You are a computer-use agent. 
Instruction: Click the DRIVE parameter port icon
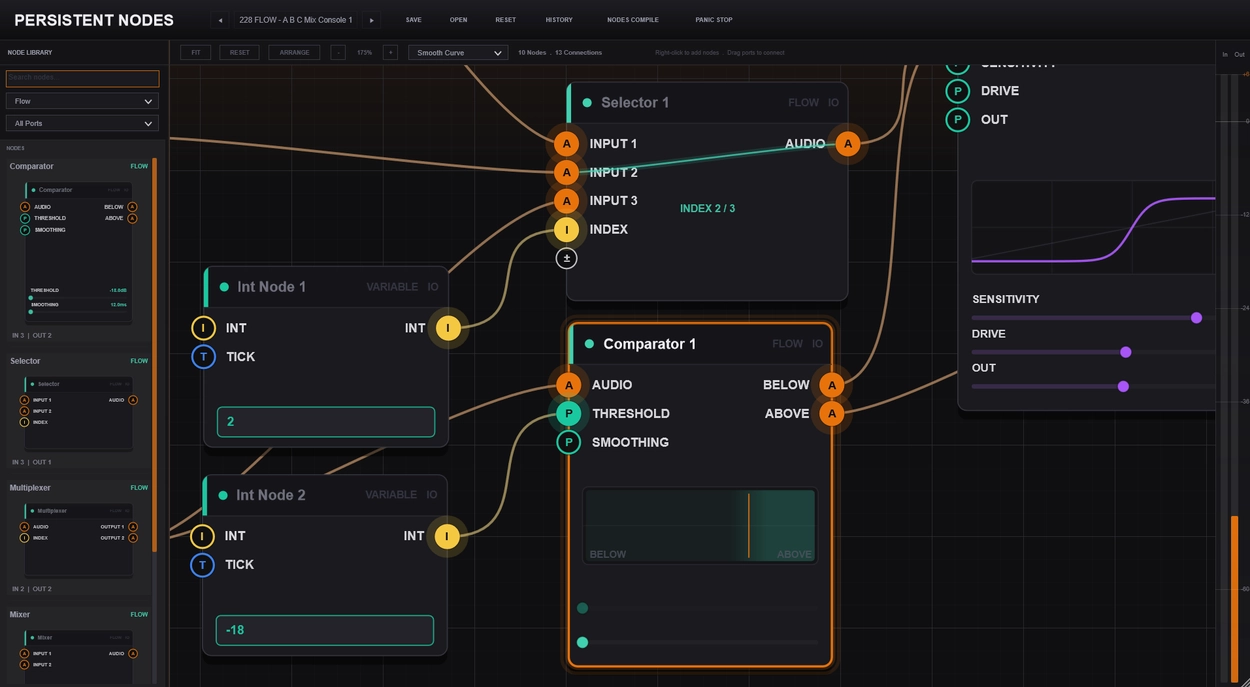point(958,91)
